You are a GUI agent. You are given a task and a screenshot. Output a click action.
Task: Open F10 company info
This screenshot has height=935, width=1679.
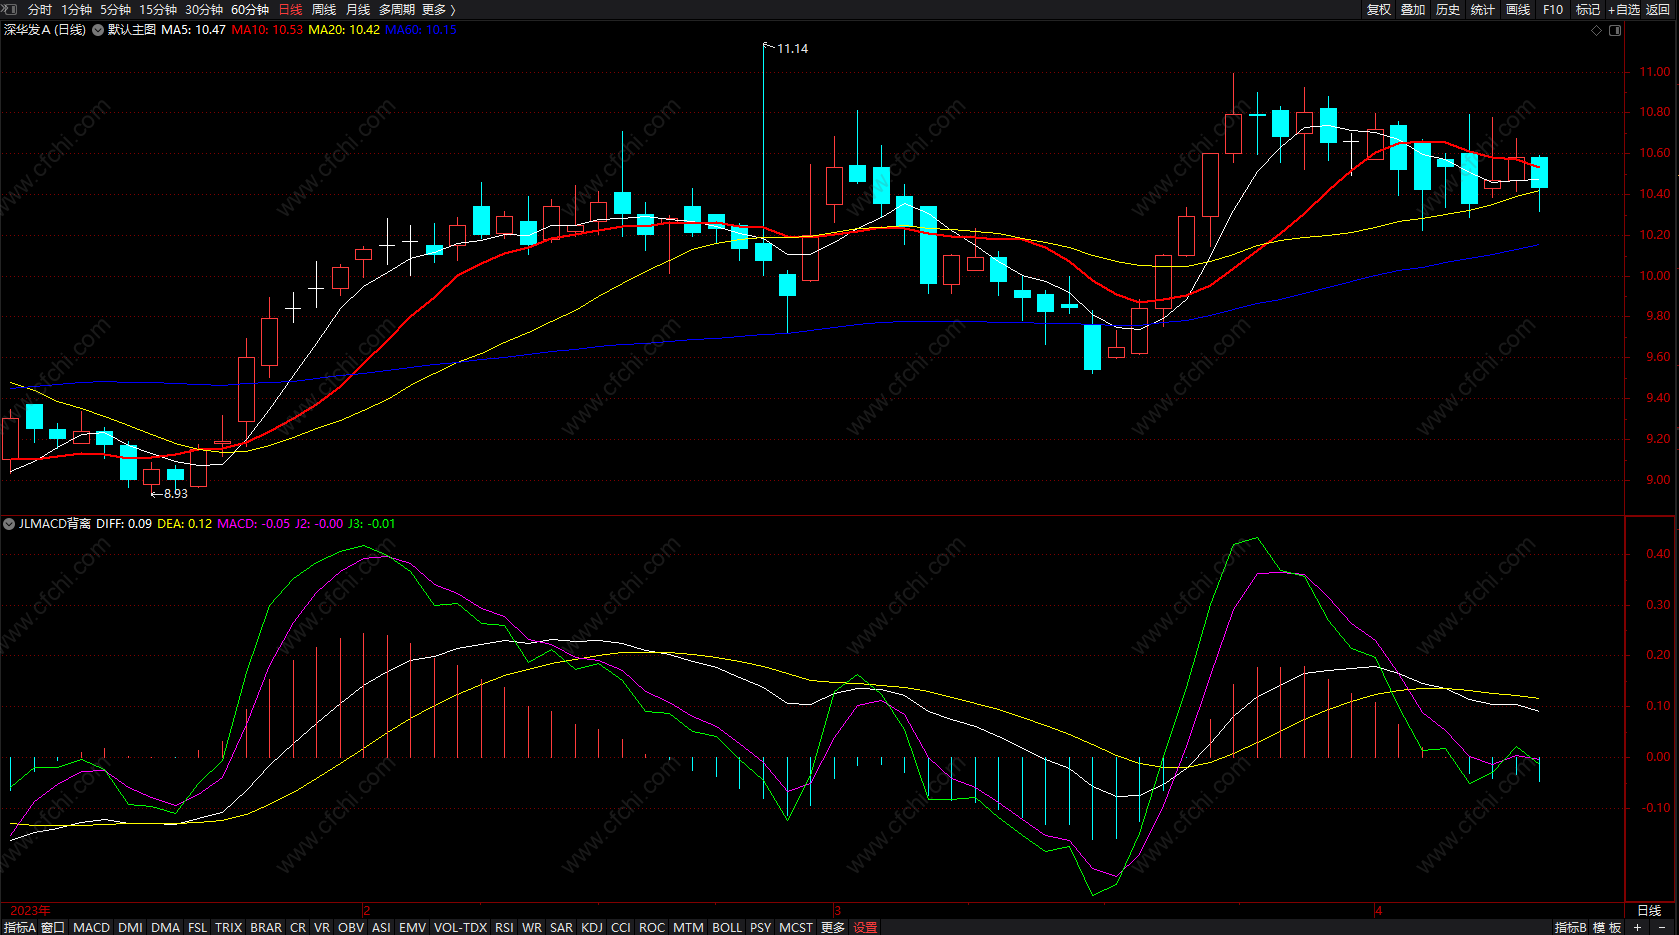tap(1553, 10)
